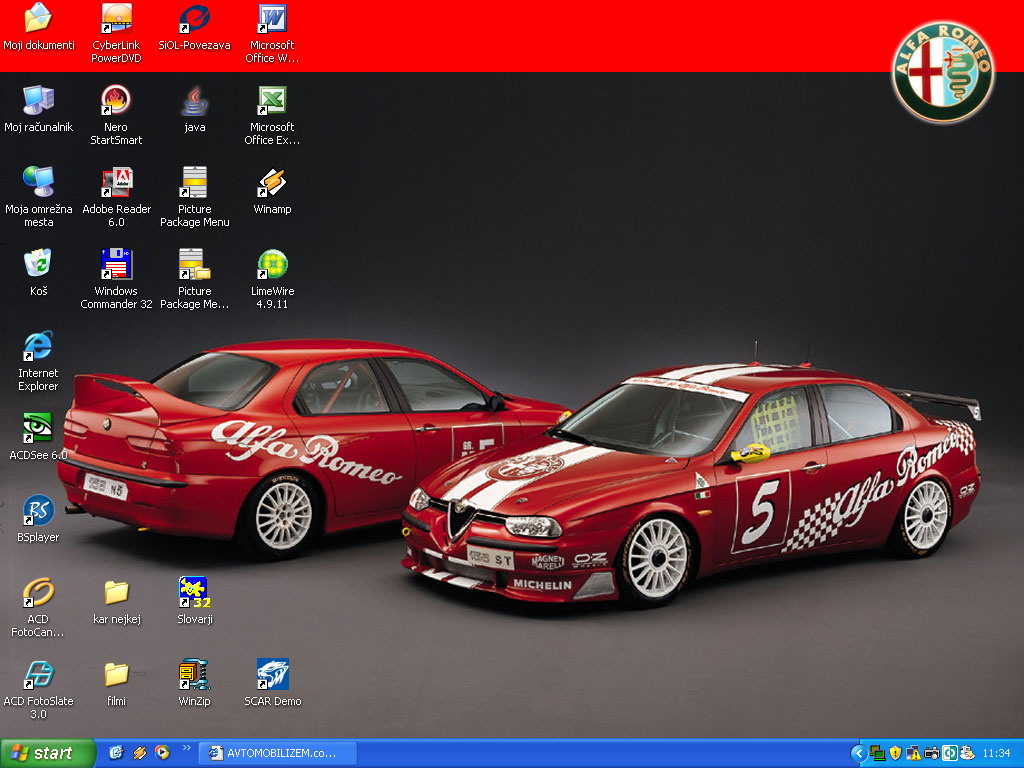This screenshot has width=1024, height=768.
Task: Click network warning tray icon
Action: coord(914,754)
